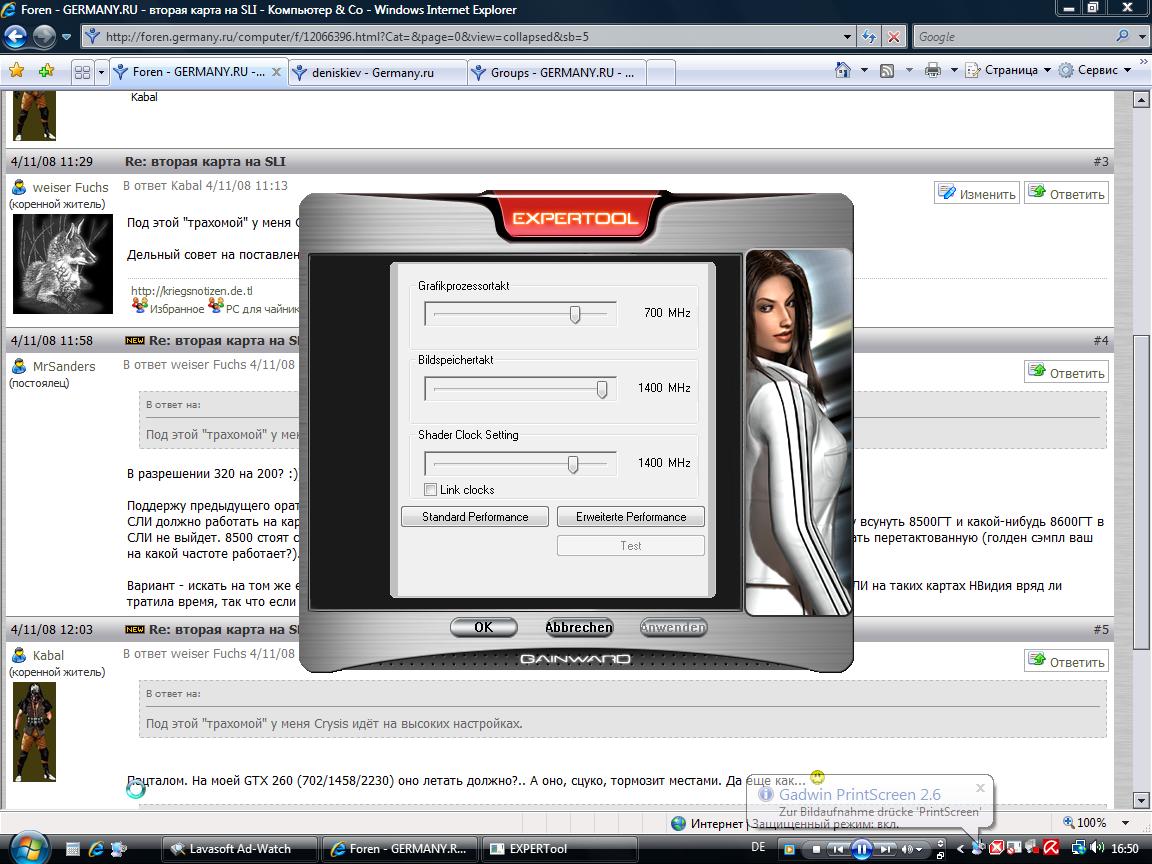Click 'Ответить' reply button on post #3
The width and height of the screenshot is (1152, 864).
[1066, 193]
